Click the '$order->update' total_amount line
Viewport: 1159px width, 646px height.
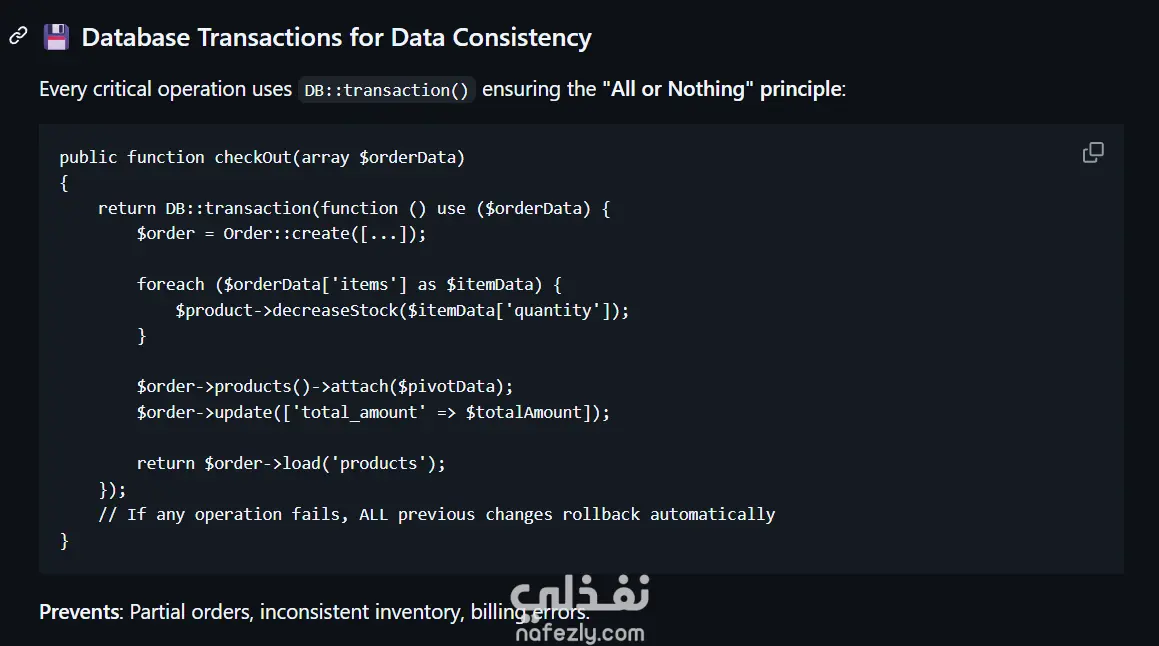373,412
